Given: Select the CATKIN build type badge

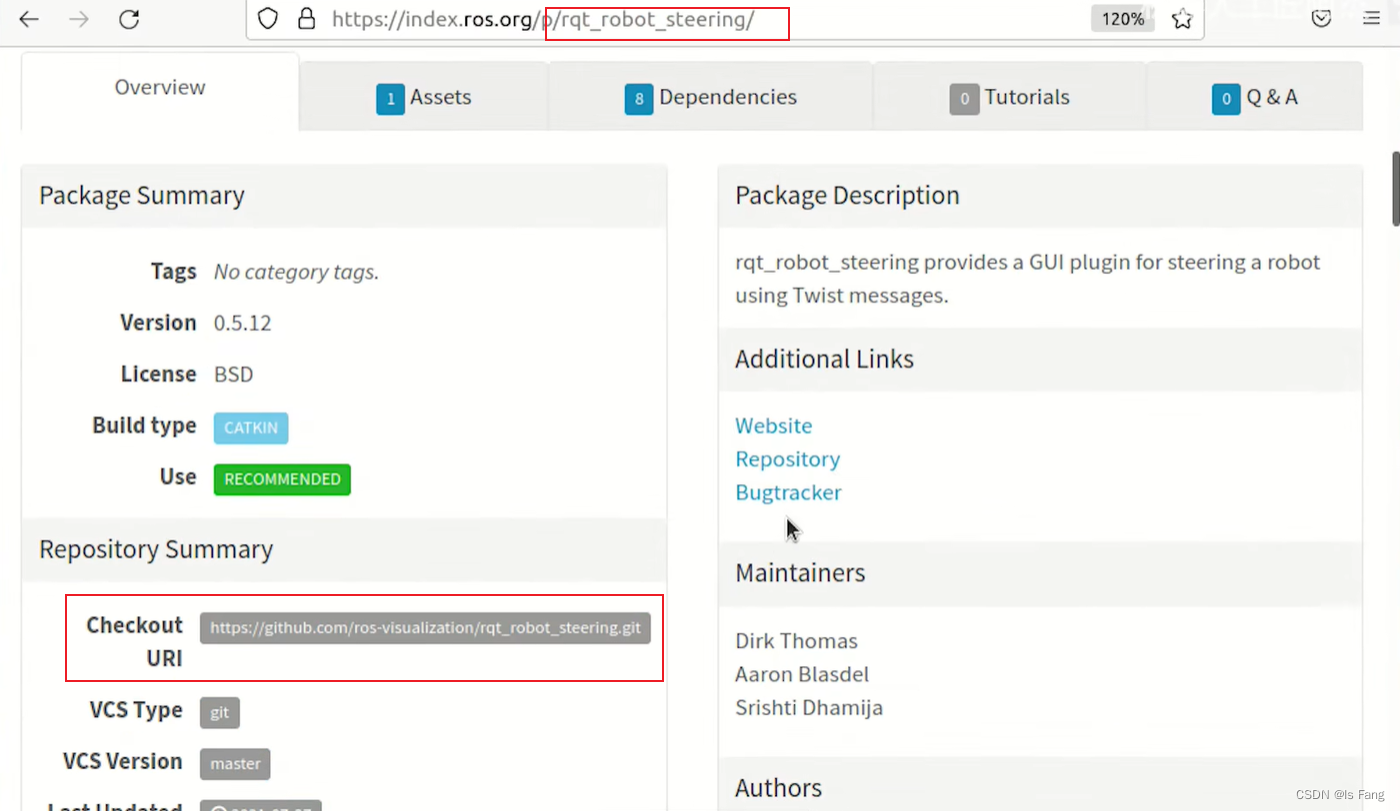Looking at the screenshot, I should [x=251, y=428].
